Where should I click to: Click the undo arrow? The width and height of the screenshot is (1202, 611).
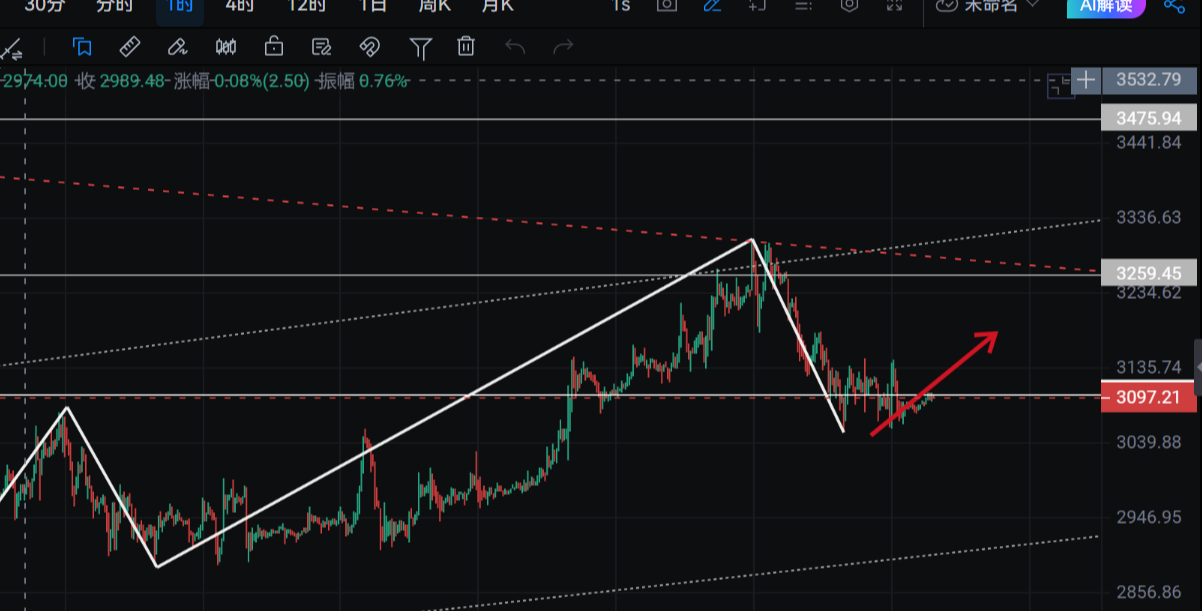tap(514, 46)
